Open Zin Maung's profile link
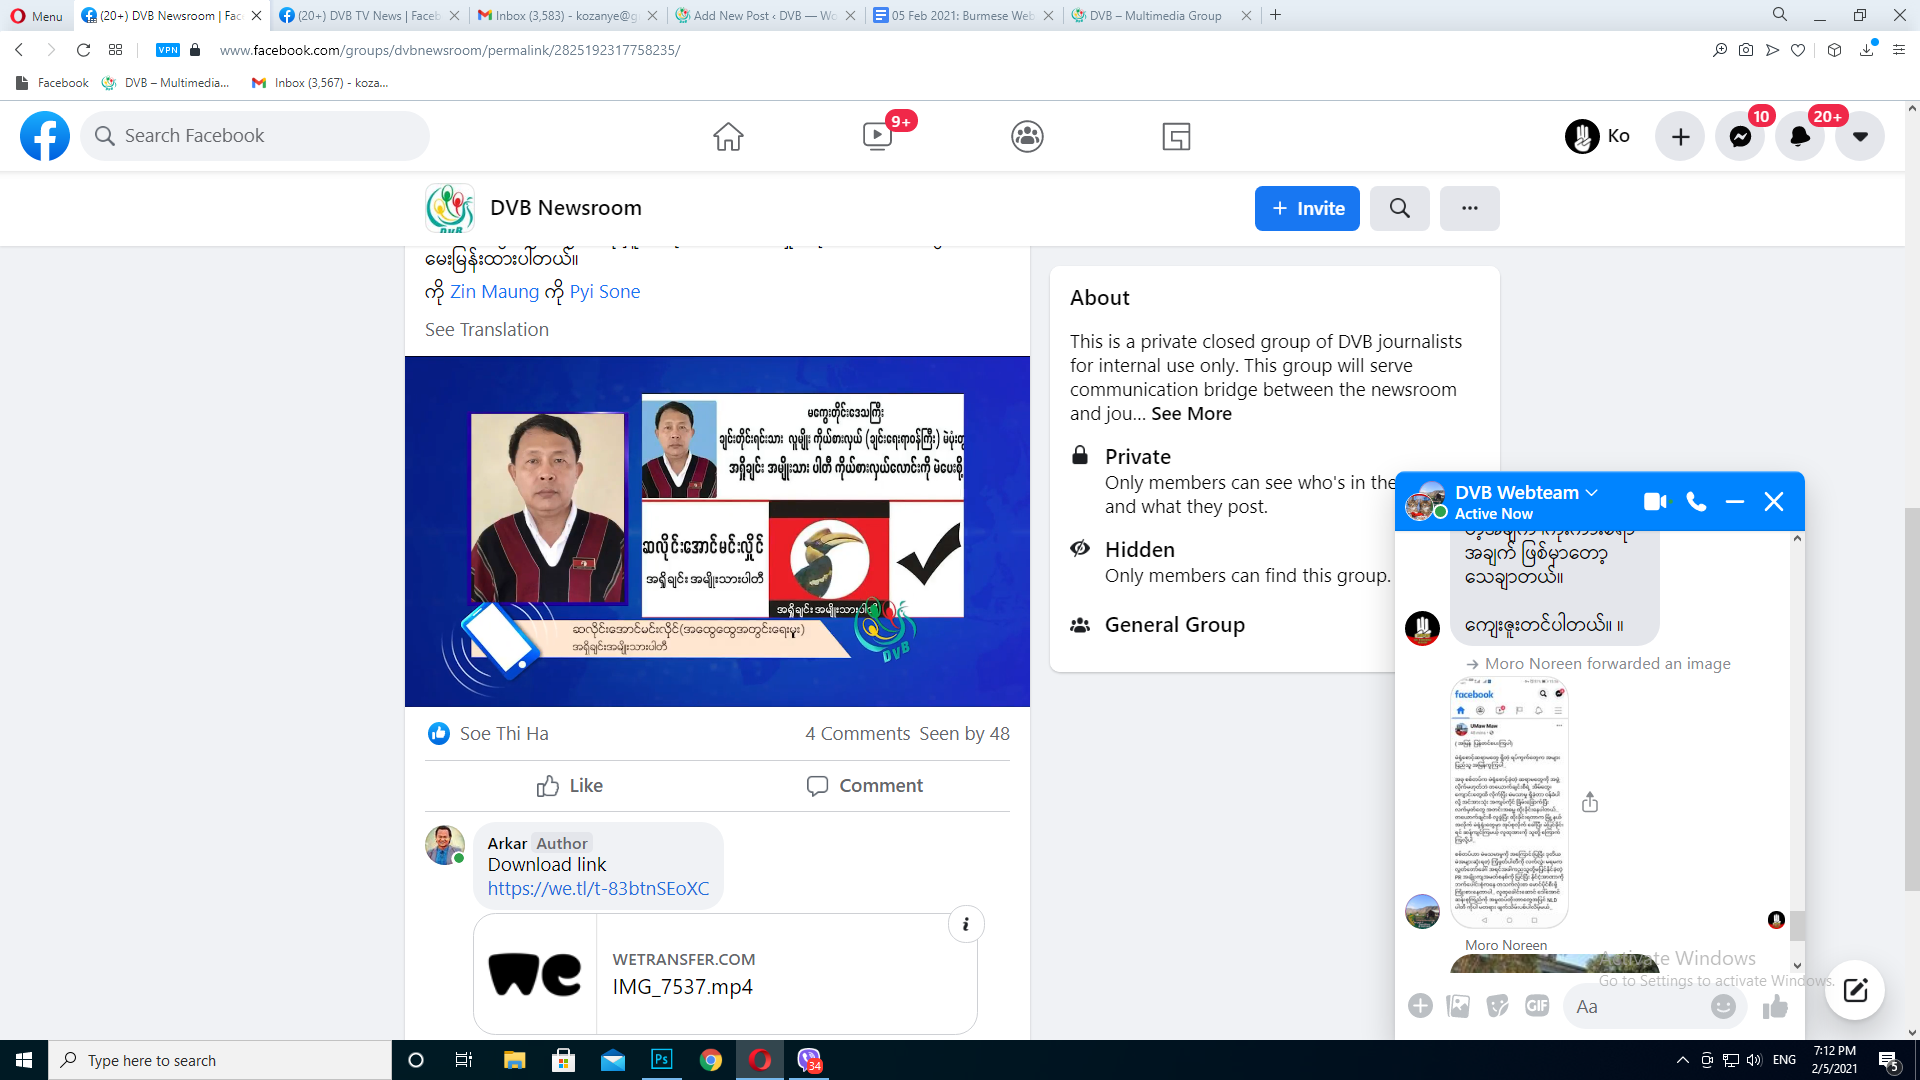This screenshot has height=1080, width=1920. point(494,292)
